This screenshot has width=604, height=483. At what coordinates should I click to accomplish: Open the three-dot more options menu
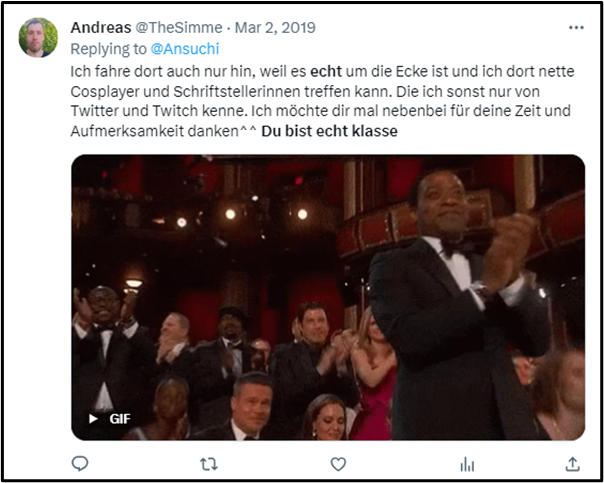[576, 27]
